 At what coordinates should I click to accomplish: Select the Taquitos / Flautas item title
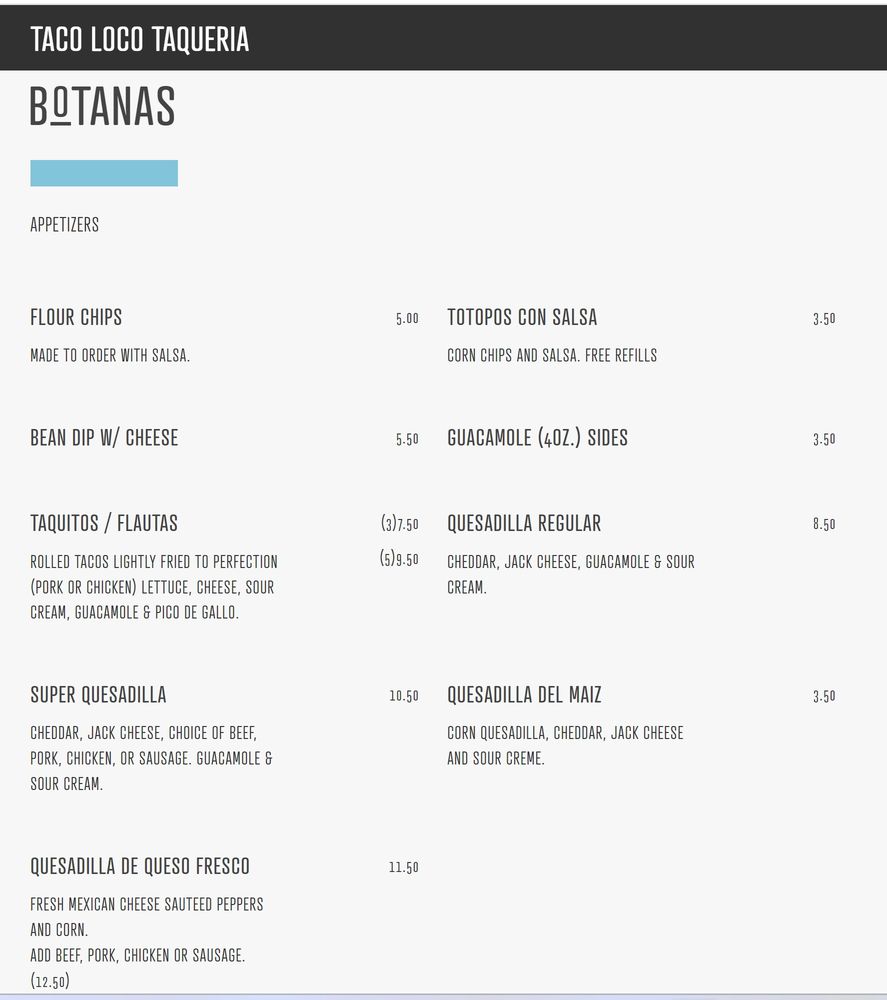tap(104, 524)
